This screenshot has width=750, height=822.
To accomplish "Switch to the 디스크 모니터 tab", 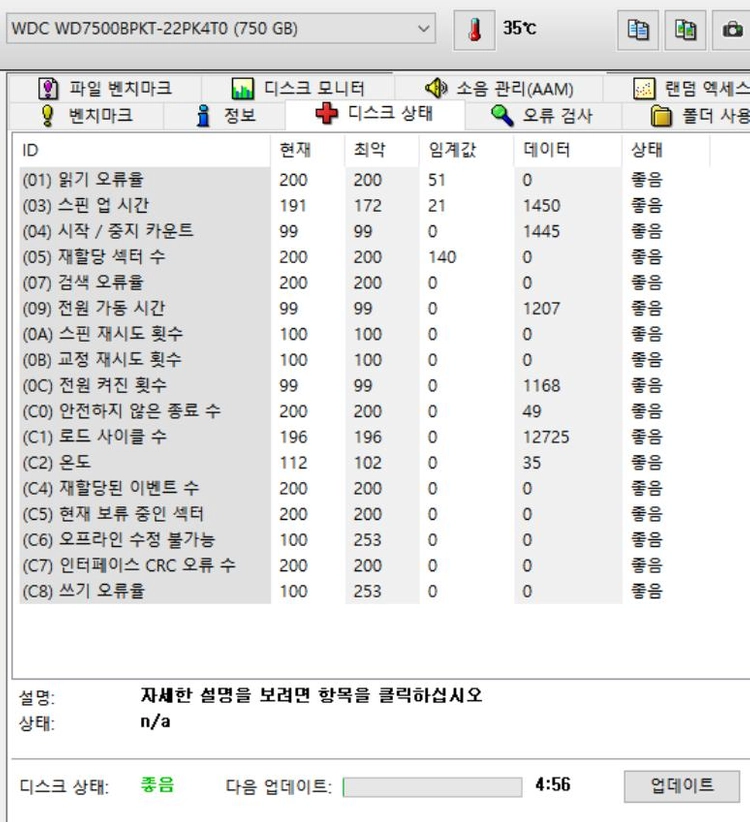I will click(x=298, y=88).
